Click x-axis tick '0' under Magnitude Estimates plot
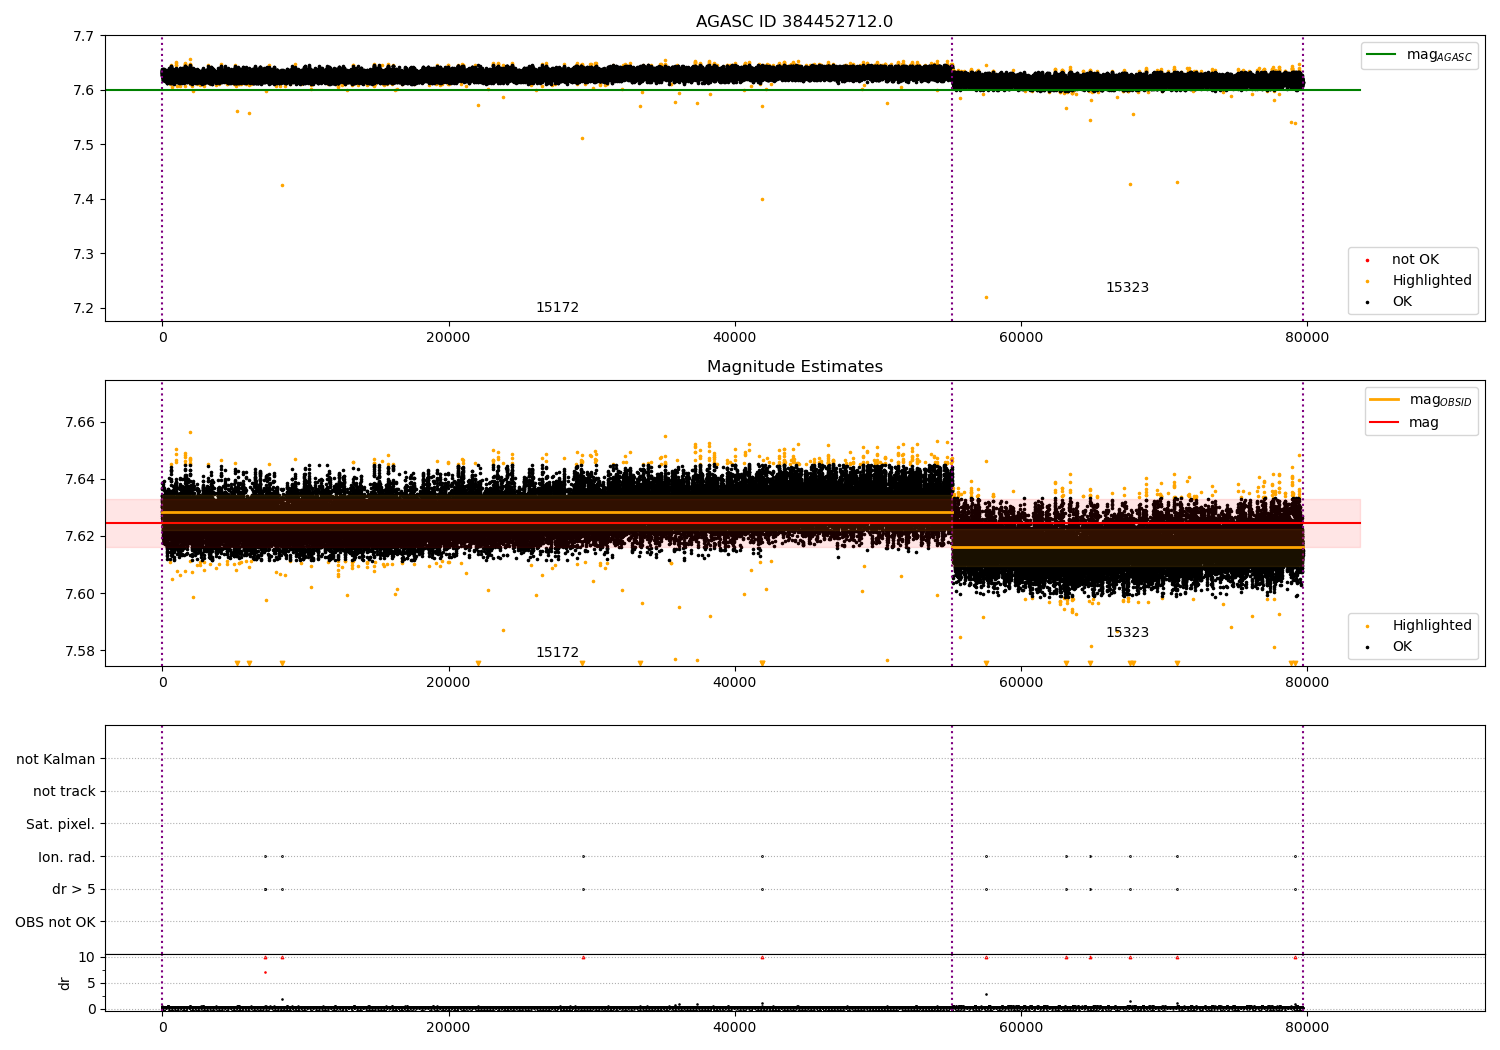This screenshot has width=1500, height=1050. (162, 682)
